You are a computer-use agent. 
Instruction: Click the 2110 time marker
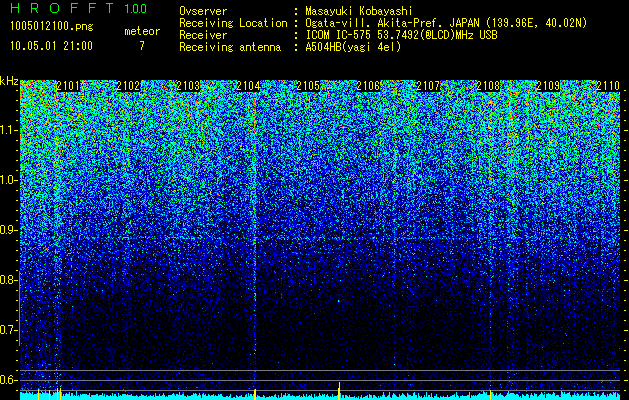(x=608, y=86)
